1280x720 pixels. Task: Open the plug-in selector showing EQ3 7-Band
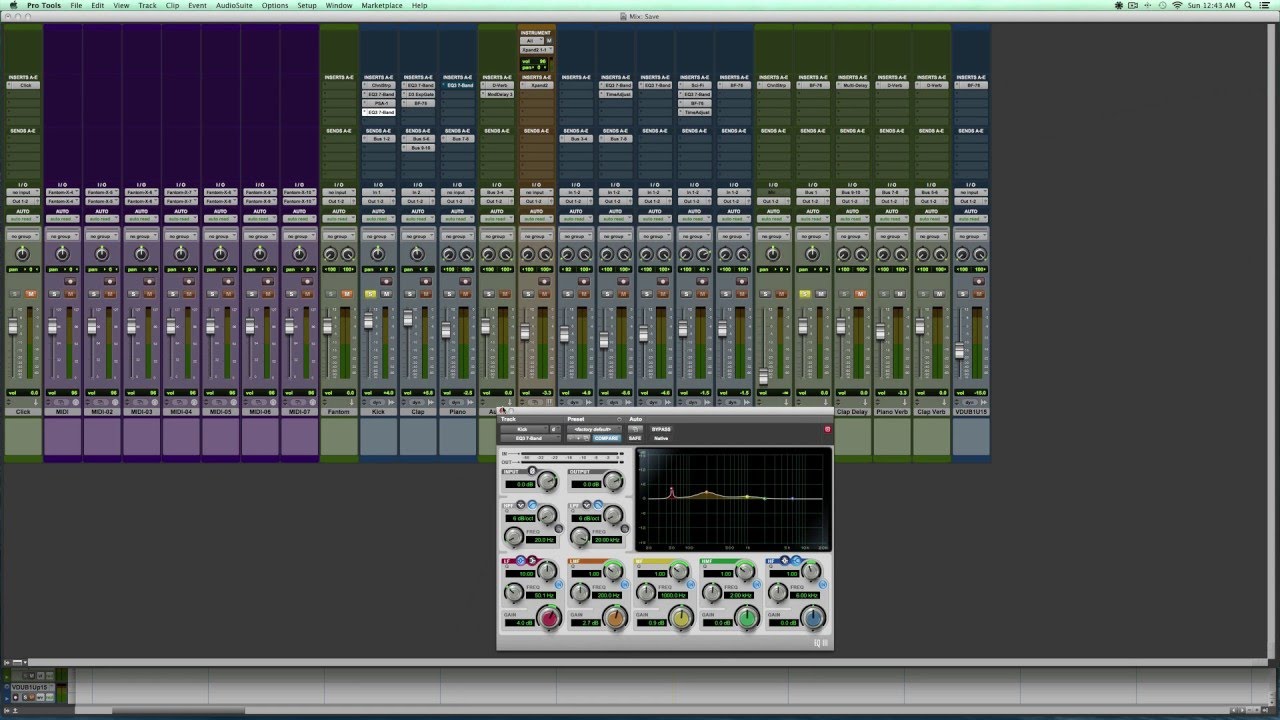pyautogui.click(x=531, y=438)
